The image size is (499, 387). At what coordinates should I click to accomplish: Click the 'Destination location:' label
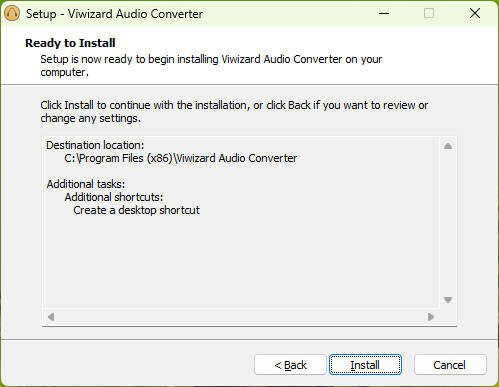pyautogui.click(x=95, y=145)
